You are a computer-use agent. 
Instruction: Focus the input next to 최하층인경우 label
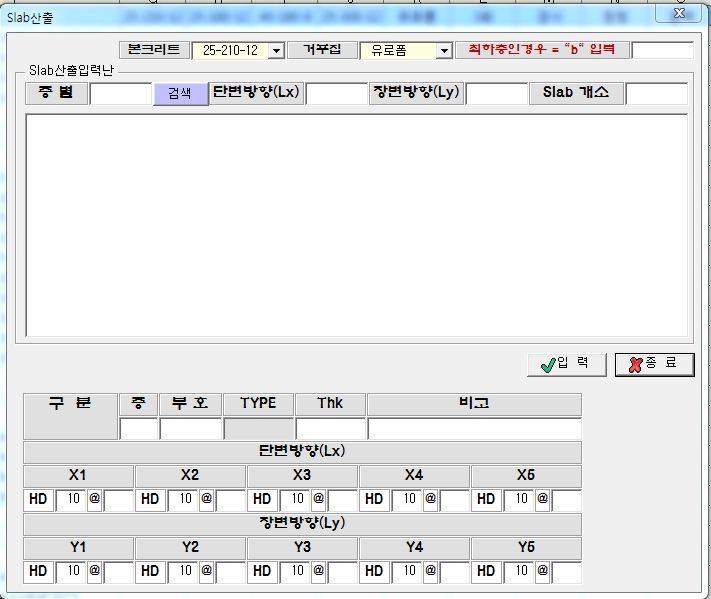pyautogui.click(x=662, y=50)
